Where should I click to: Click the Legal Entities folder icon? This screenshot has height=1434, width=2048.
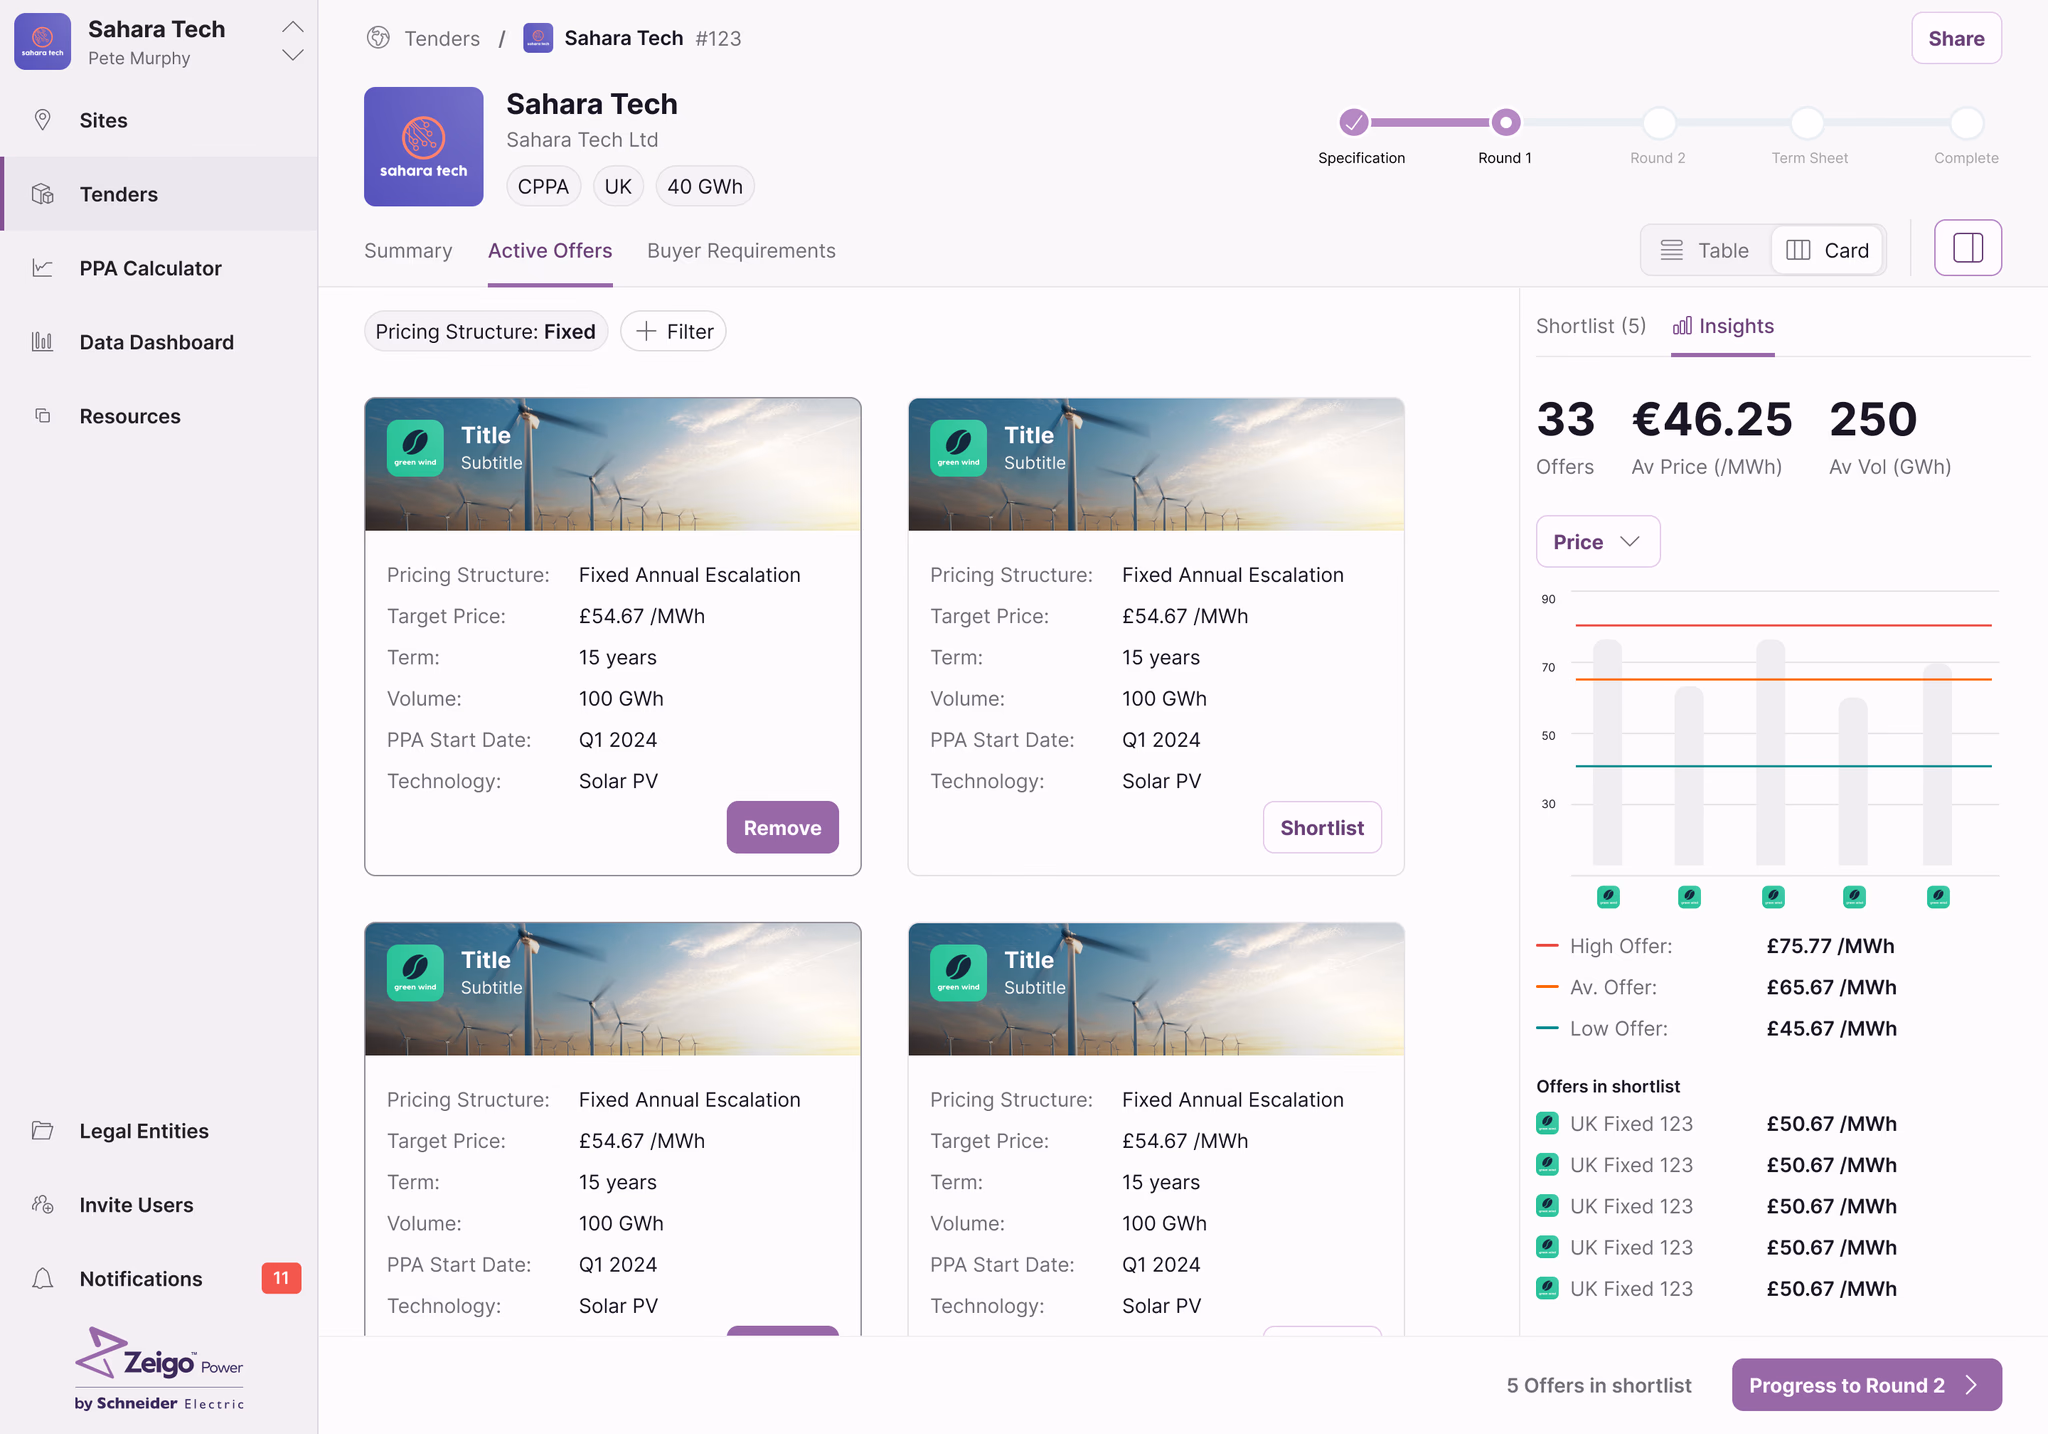coord(42,1131)
